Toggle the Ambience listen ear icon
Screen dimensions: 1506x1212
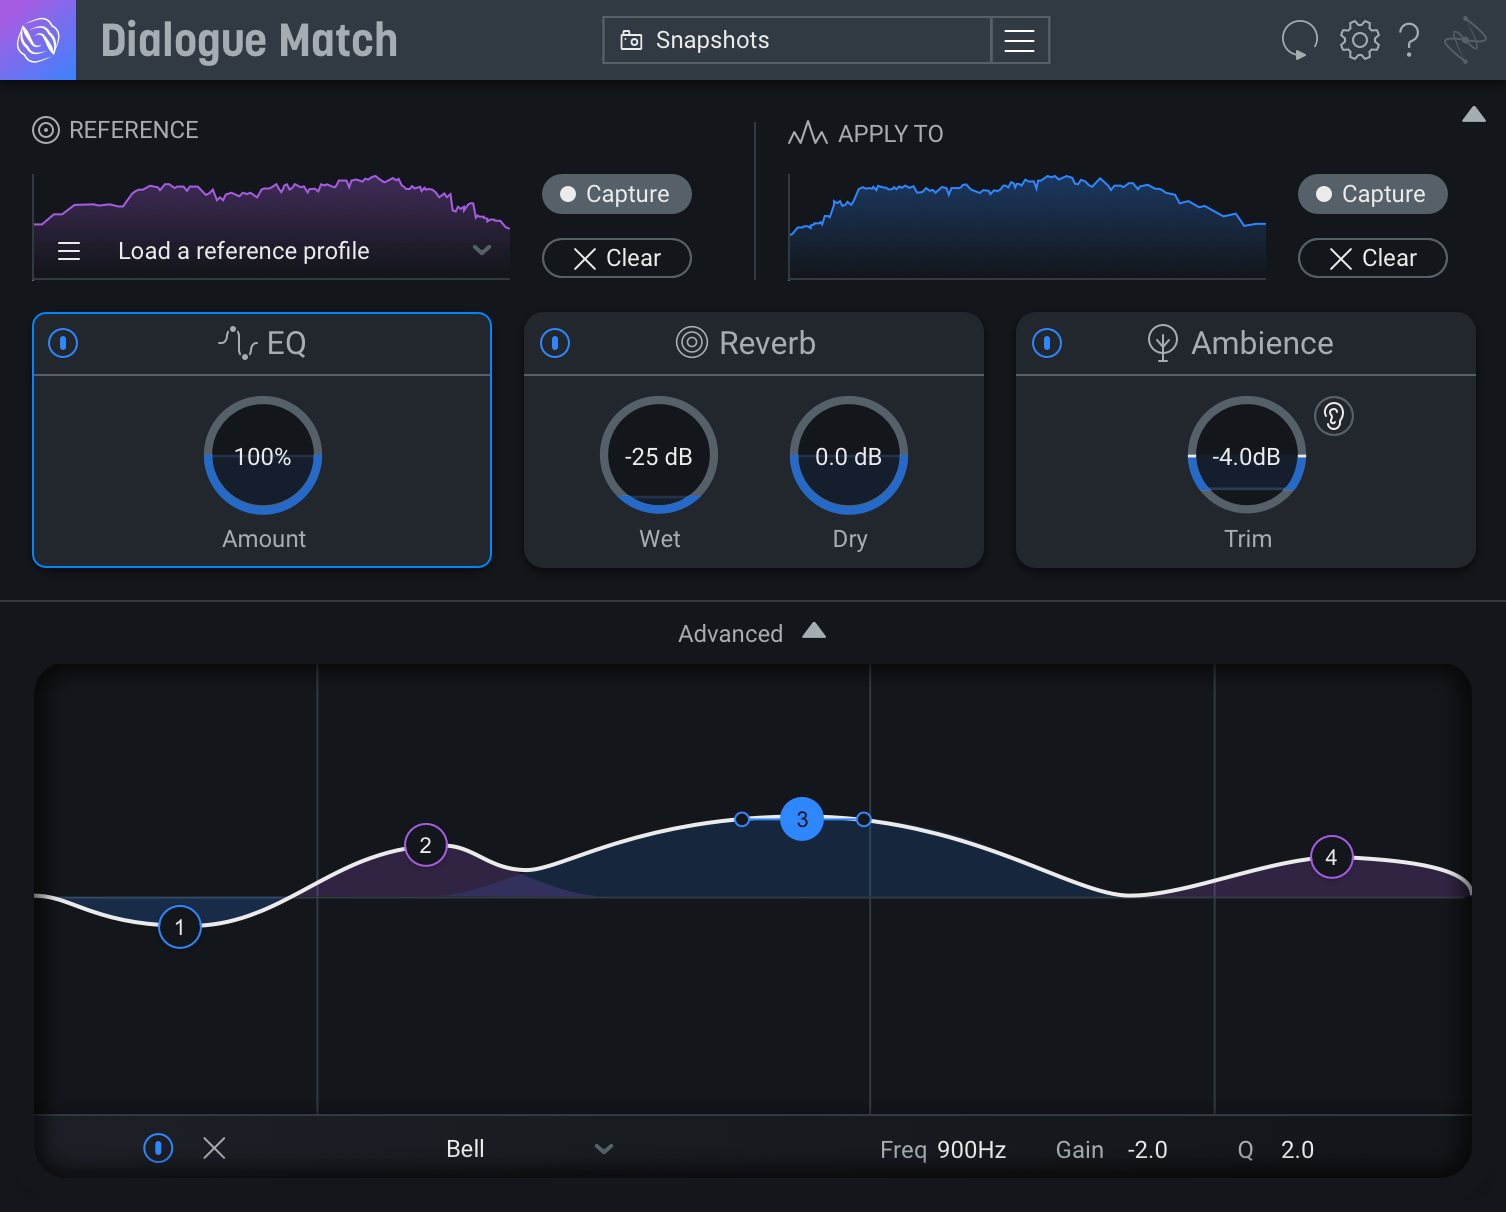(1333, 416)
